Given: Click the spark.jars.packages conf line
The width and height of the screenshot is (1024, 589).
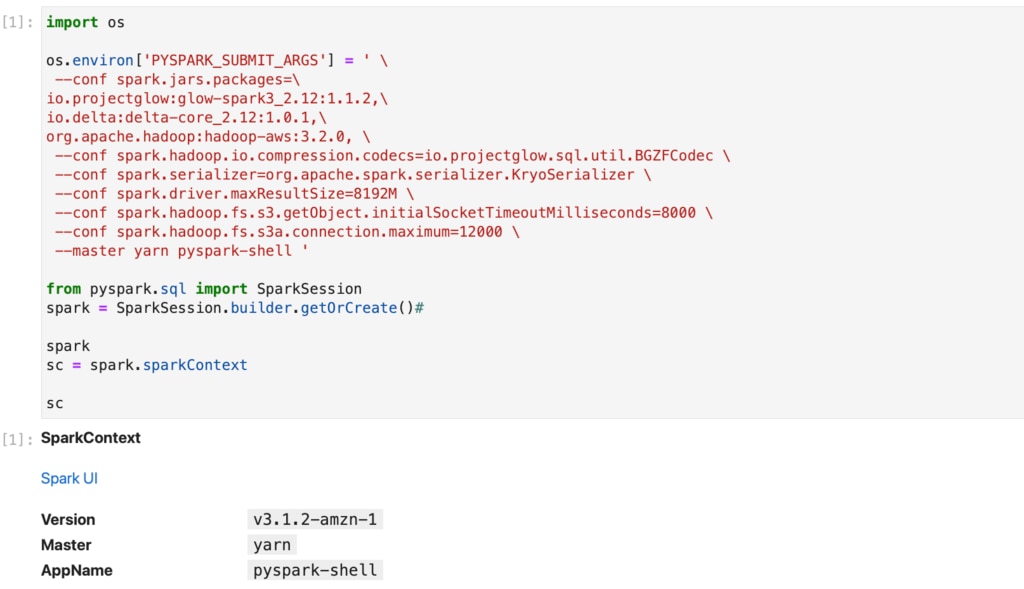Looking at the screenshot, I should coord(177,80).
